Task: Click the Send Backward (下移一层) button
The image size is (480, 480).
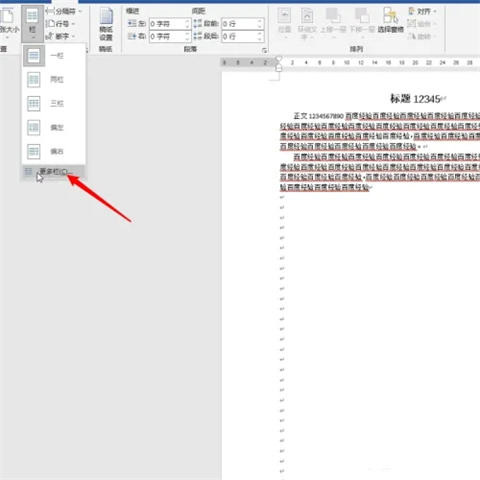Action: [362, 24]
